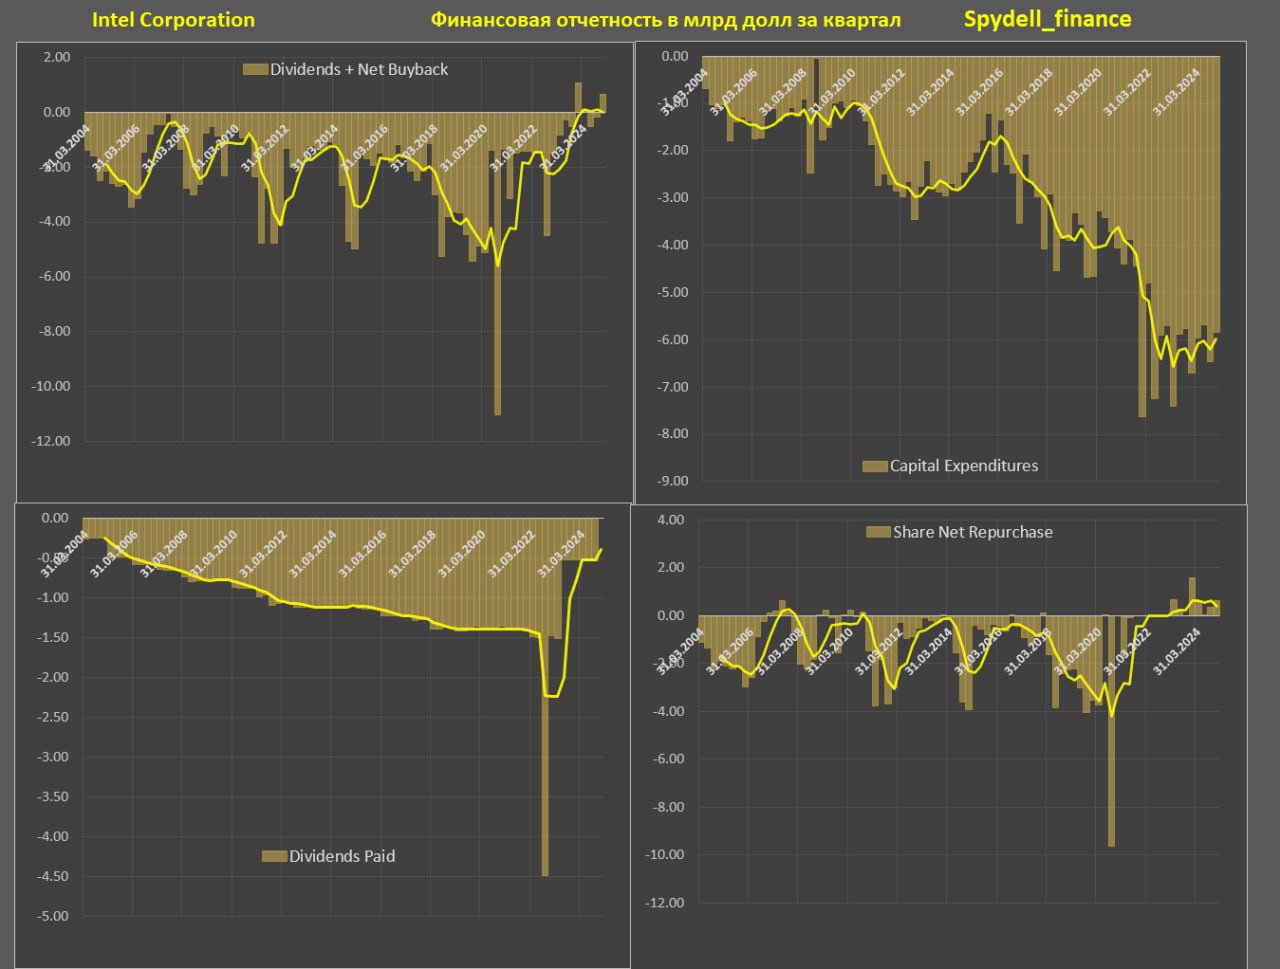The image size is (1280, 969).
Task: Click the 'Spydell_finance' author label
Action: click(1048, 19)
